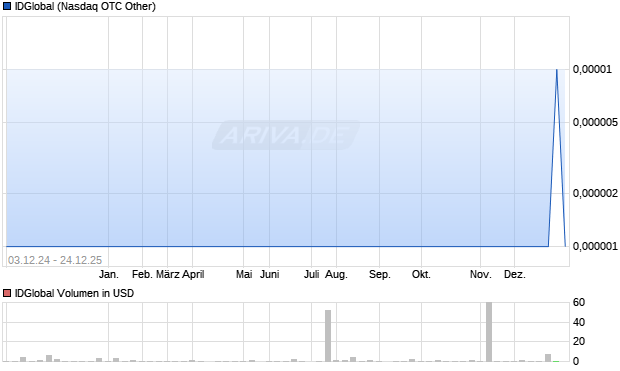Click the blue IDGlobal legend square

[7, 6]
